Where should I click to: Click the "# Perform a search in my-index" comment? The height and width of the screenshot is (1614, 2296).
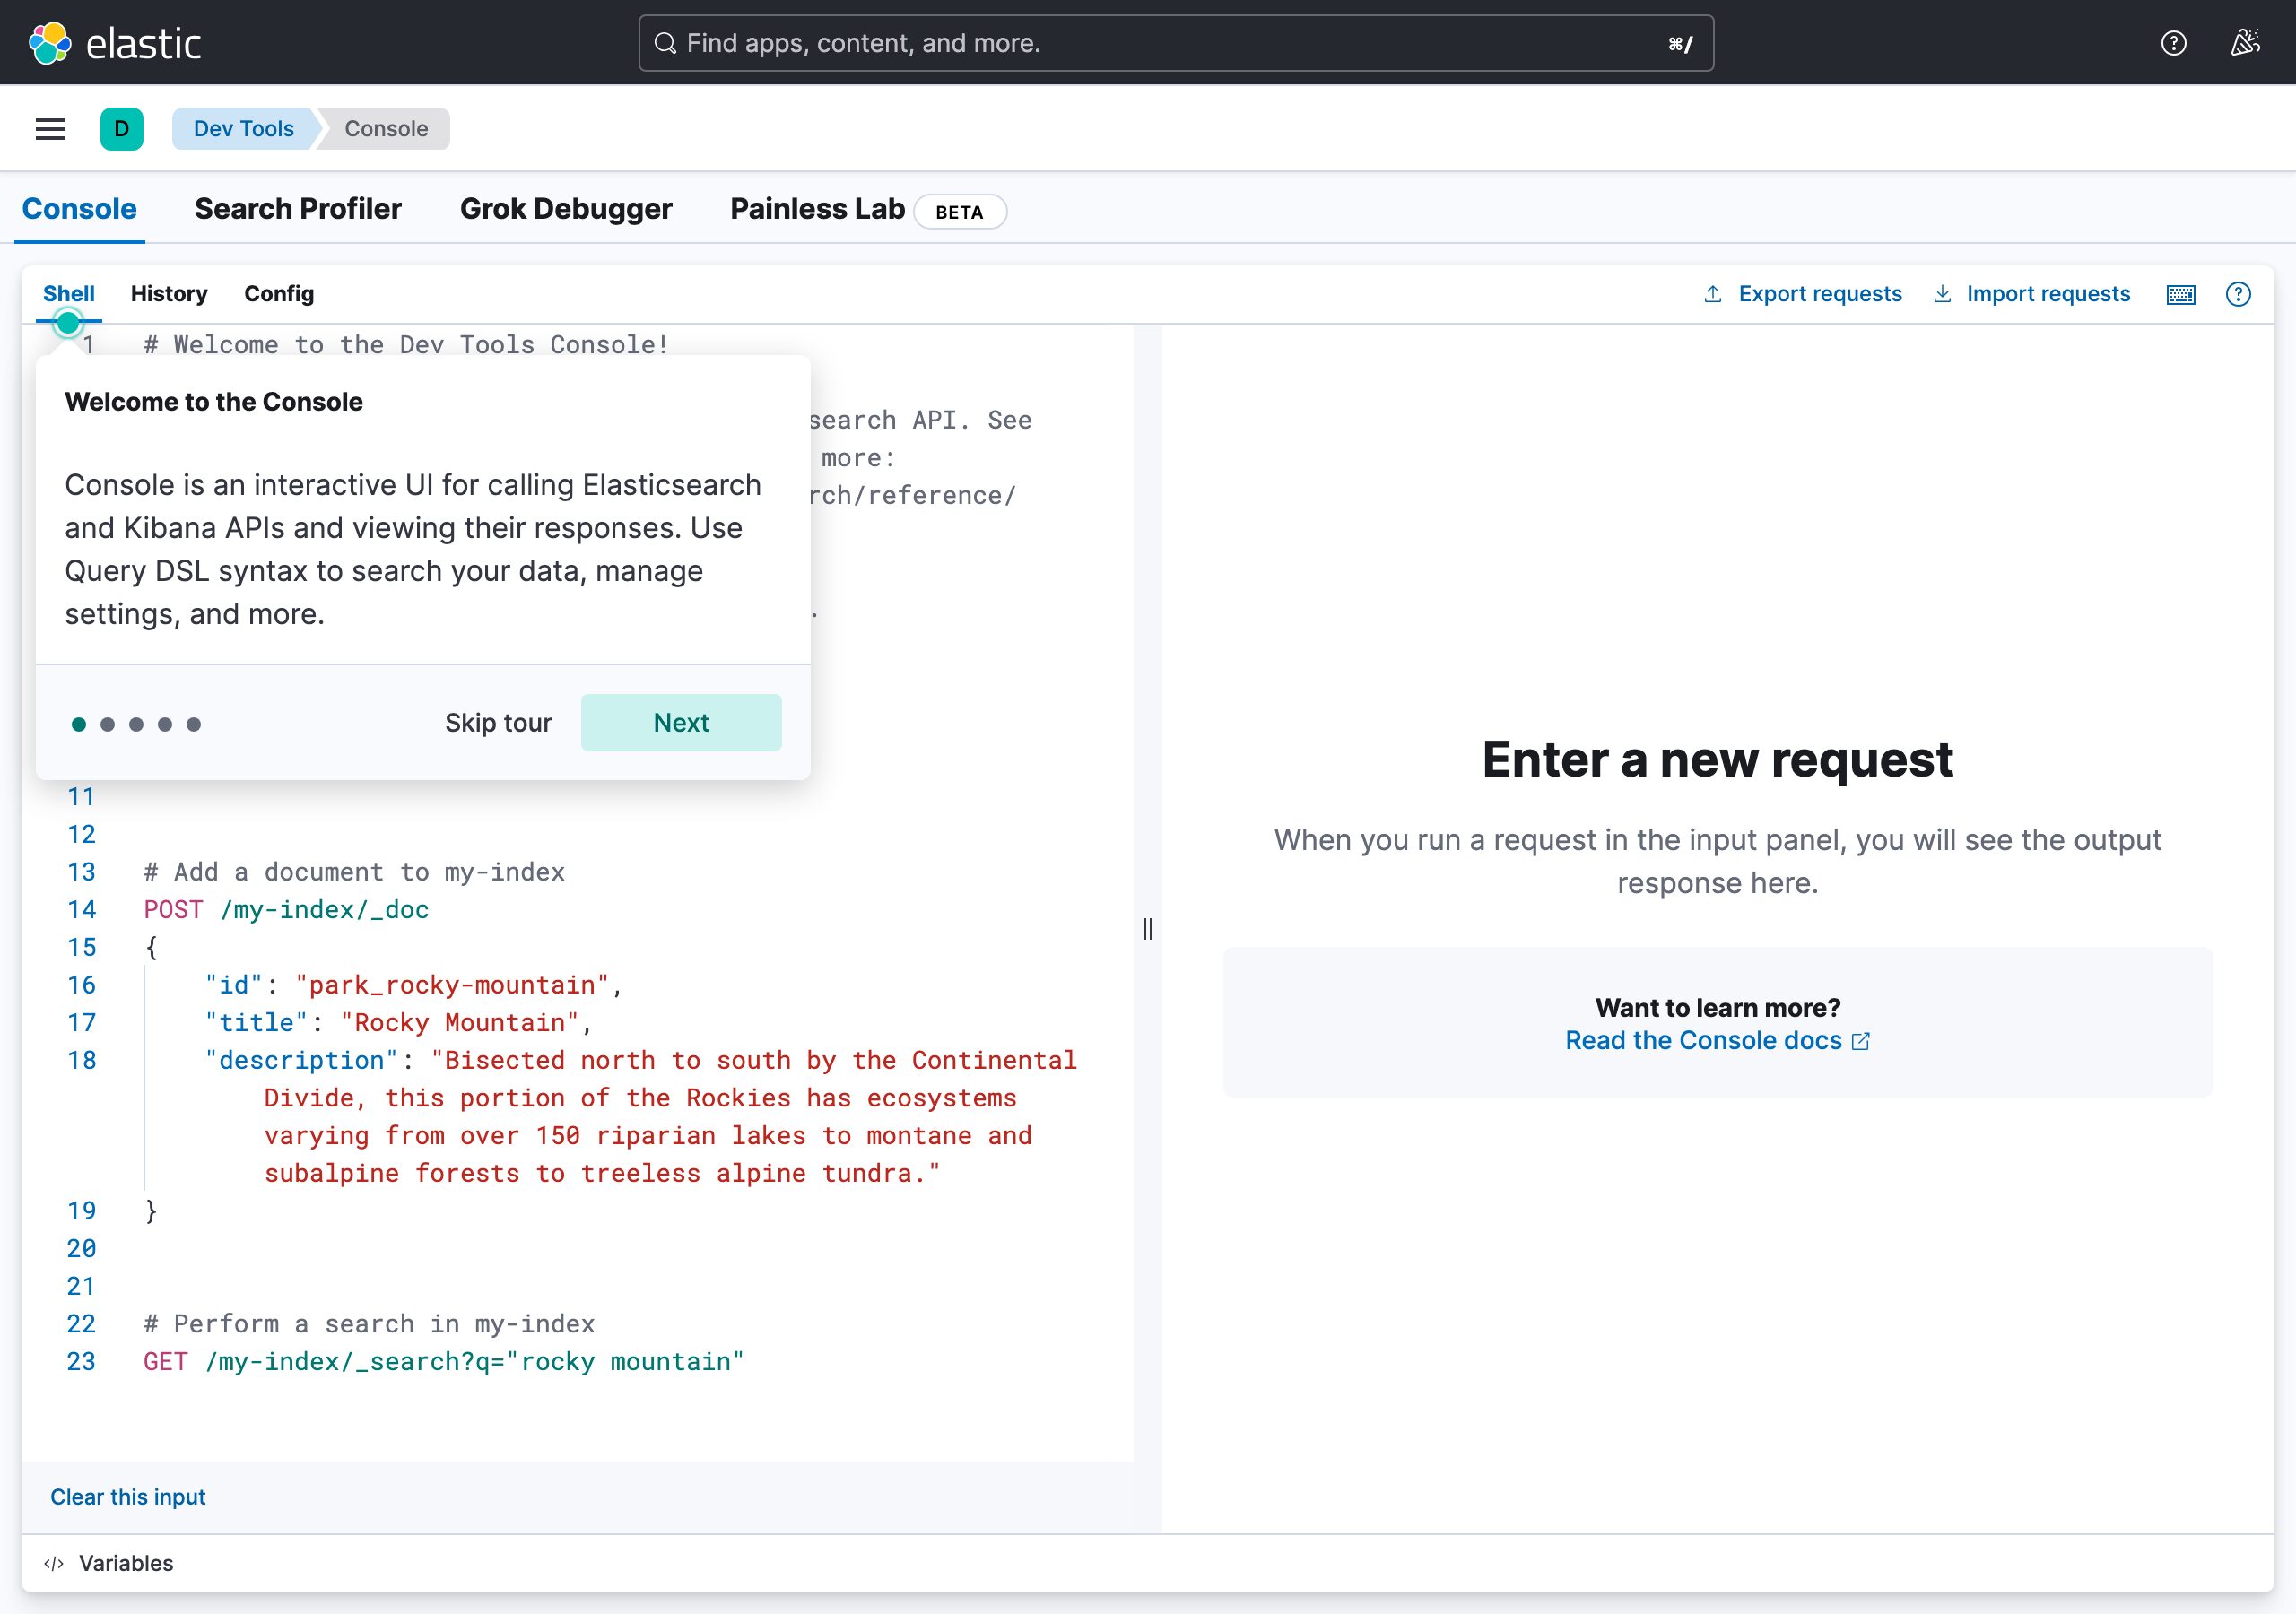click(369, 1324)
